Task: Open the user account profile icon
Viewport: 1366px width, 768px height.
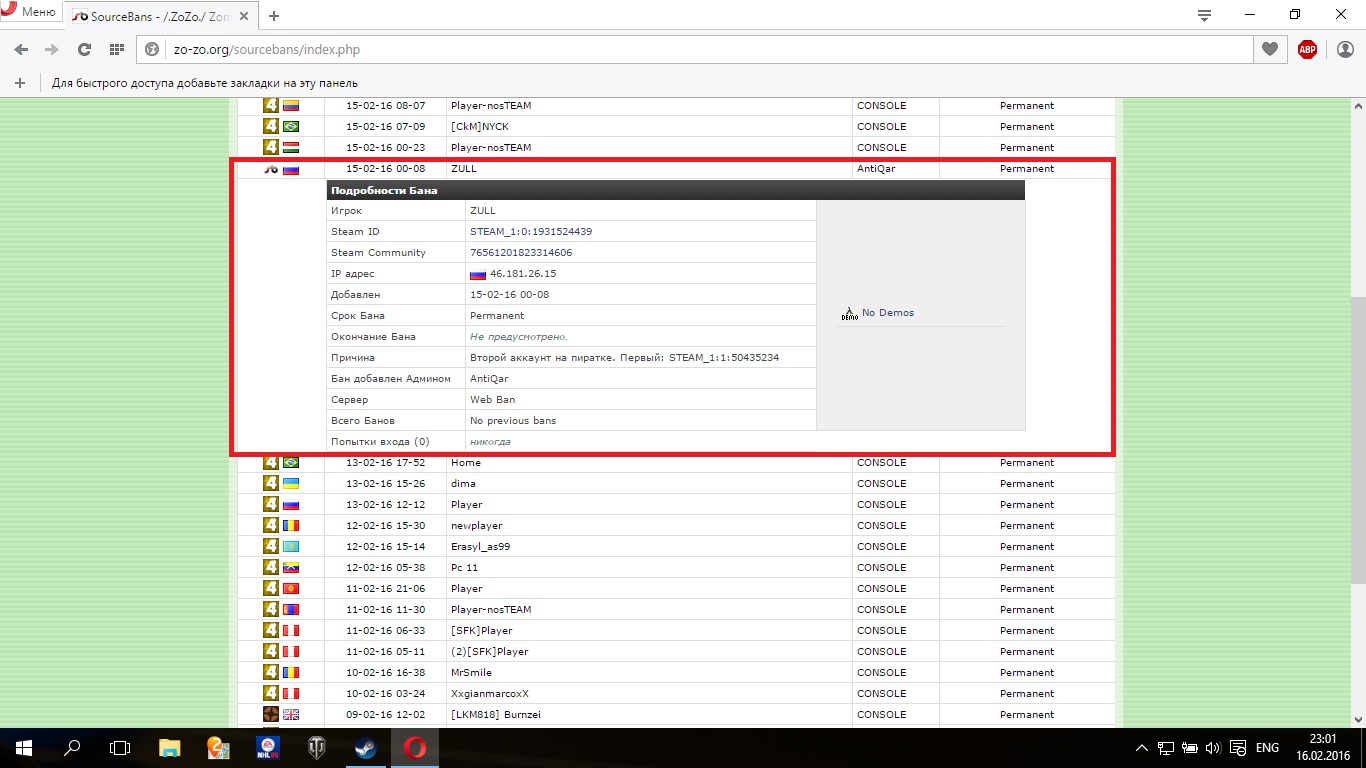Action: pos(1345,49)
